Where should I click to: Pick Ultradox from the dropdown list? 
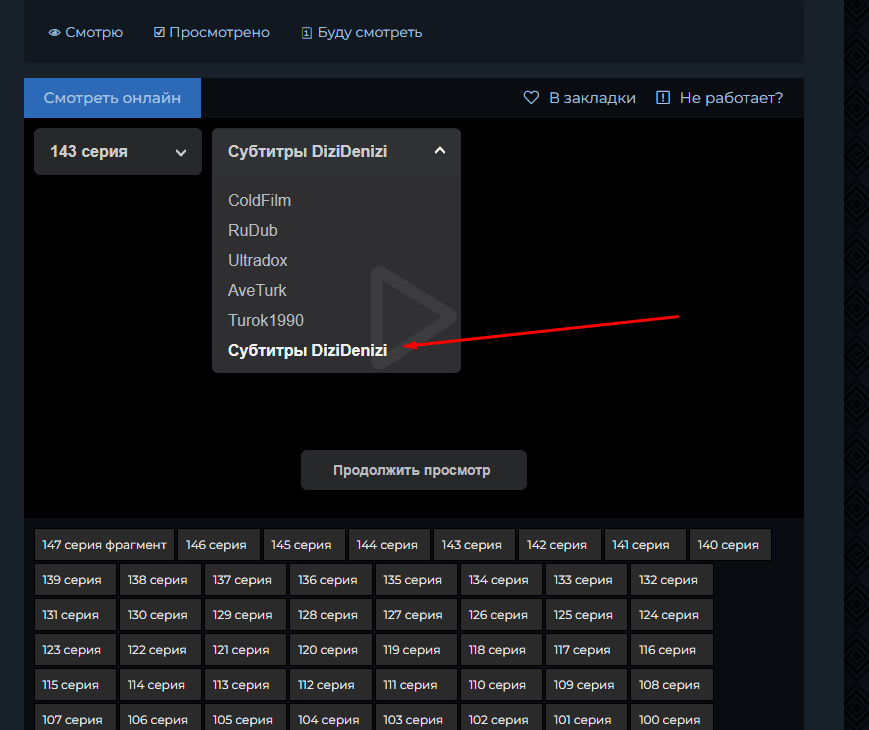tap(258, 260)
